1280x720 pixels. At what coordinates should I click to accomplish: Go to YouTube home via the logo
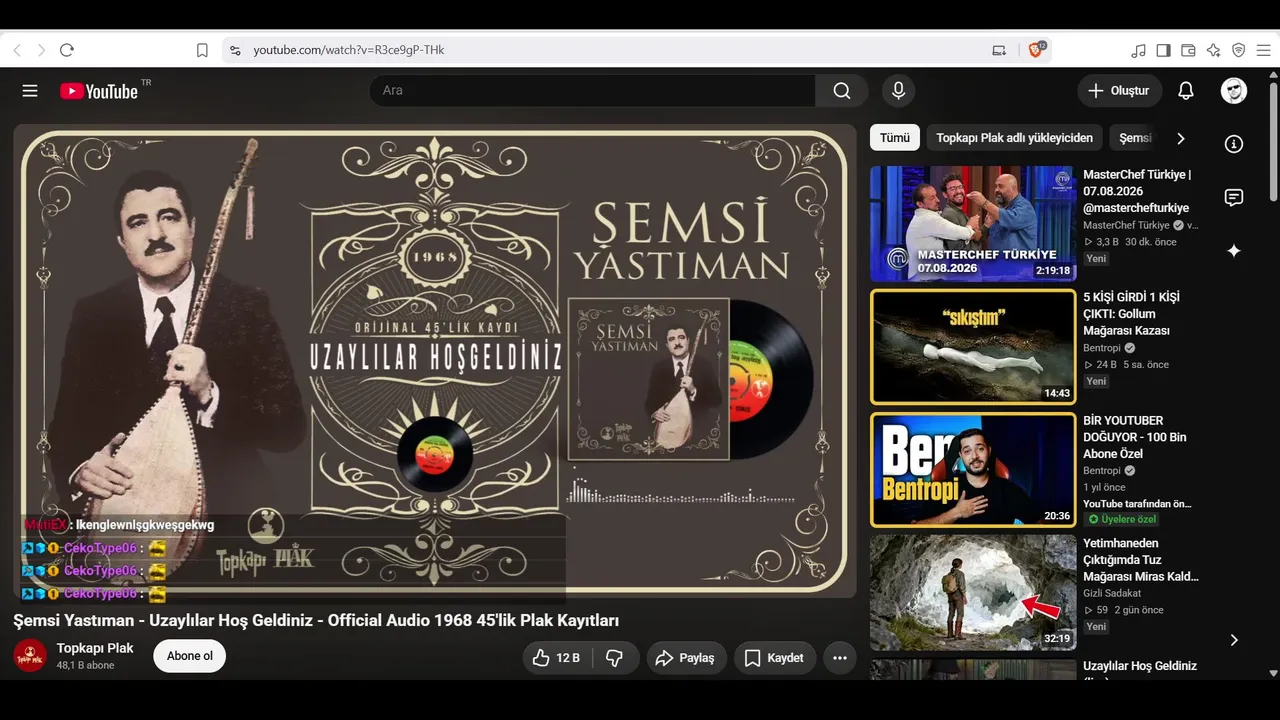tap(99, 91)
